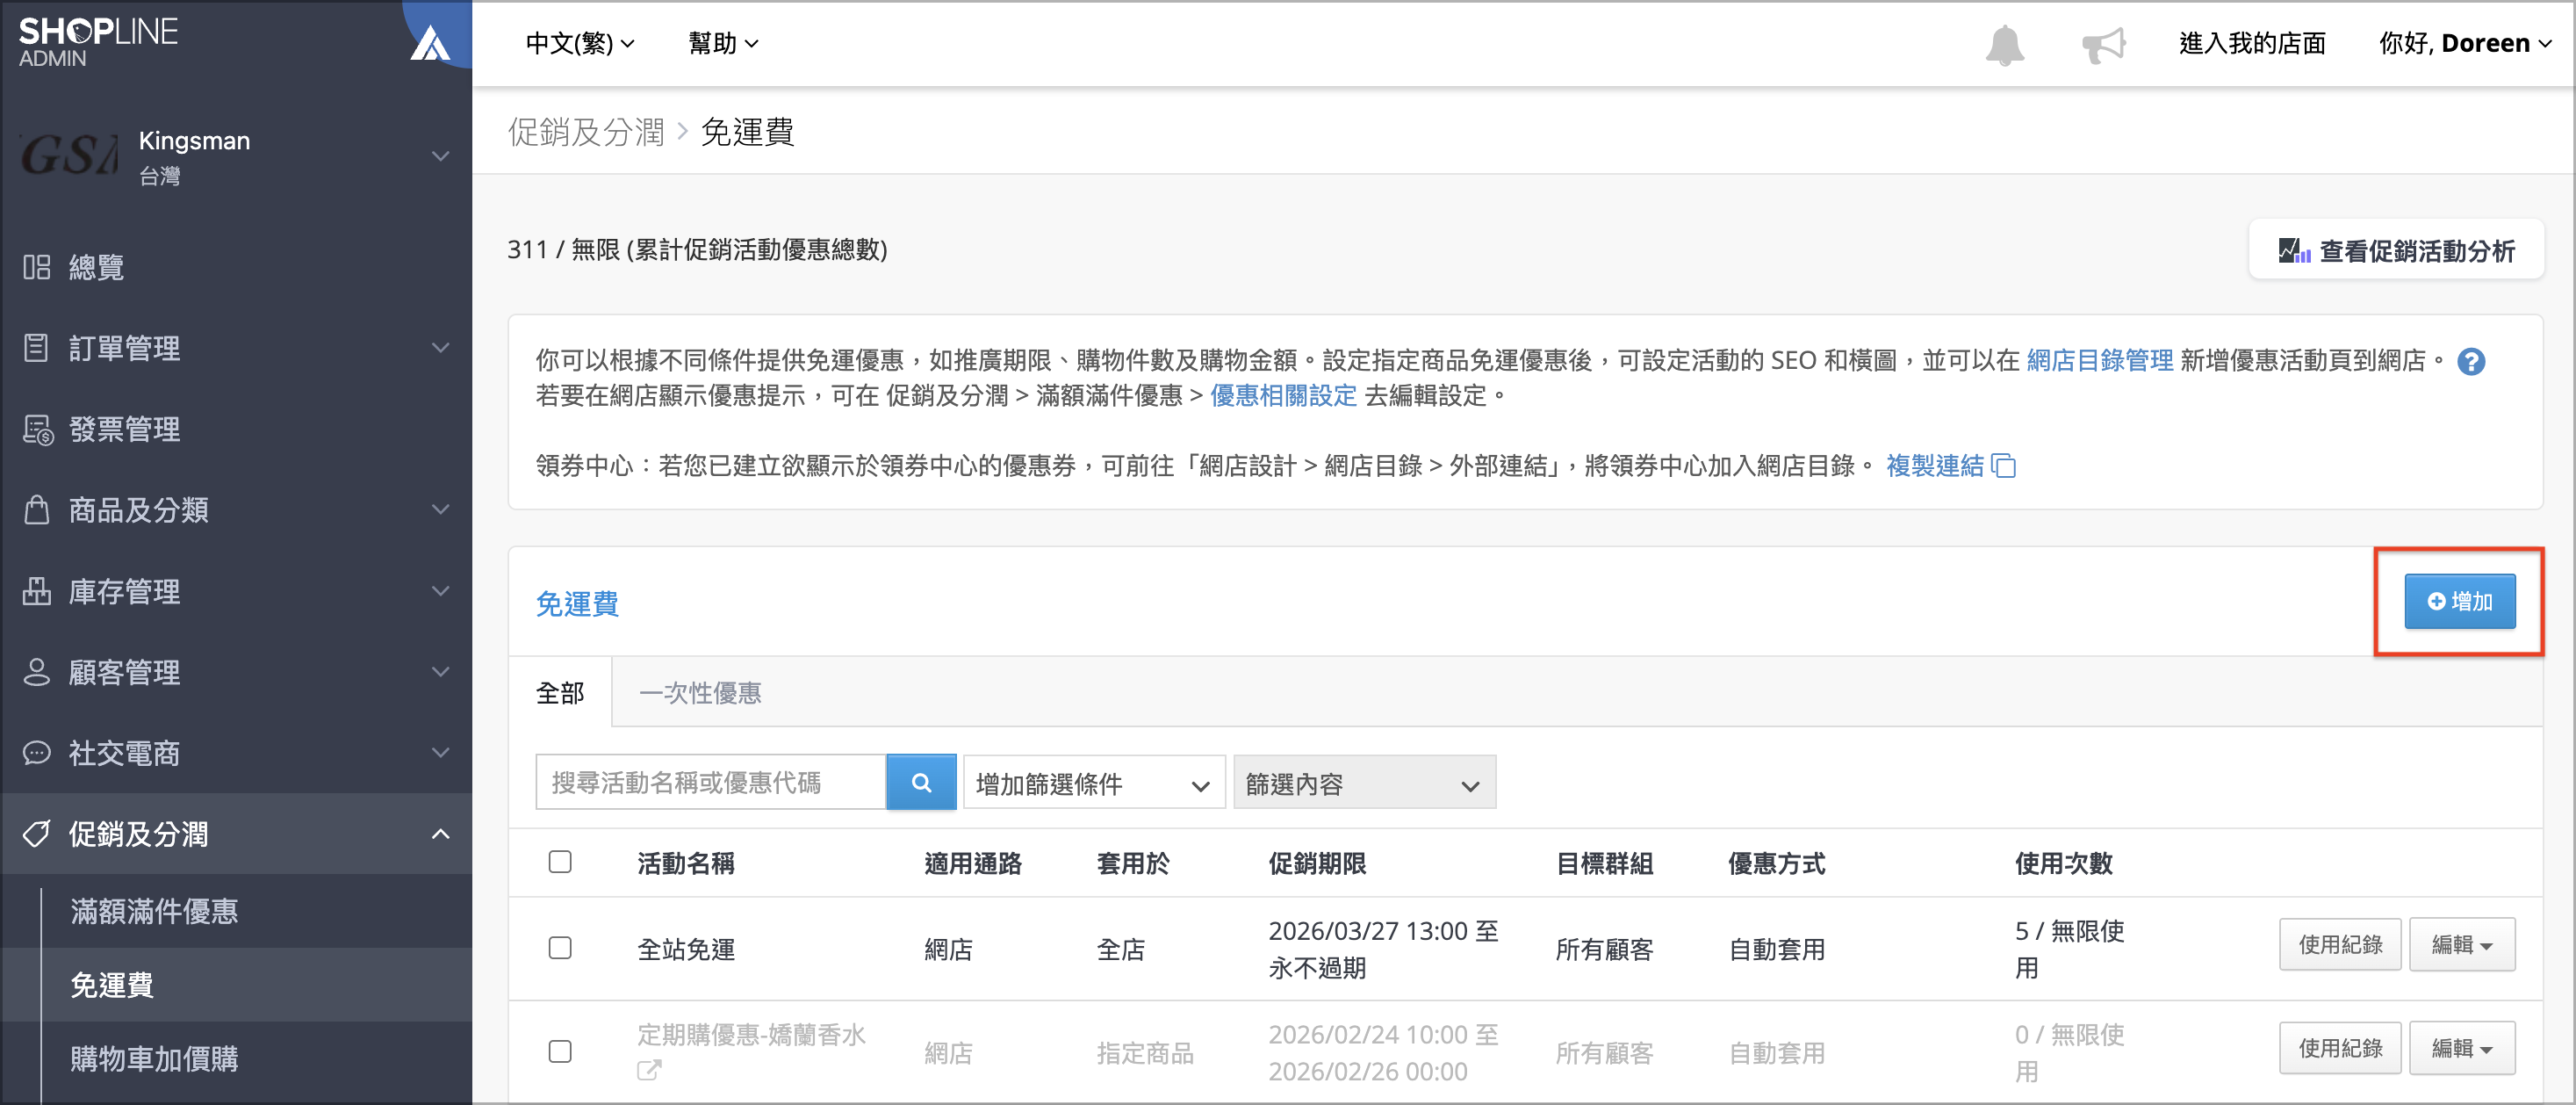The width and height of the screenshot is (2576, 1105).
Task: Click the 發票管理 invoice sidebar icon
Action: coord(37,429)
